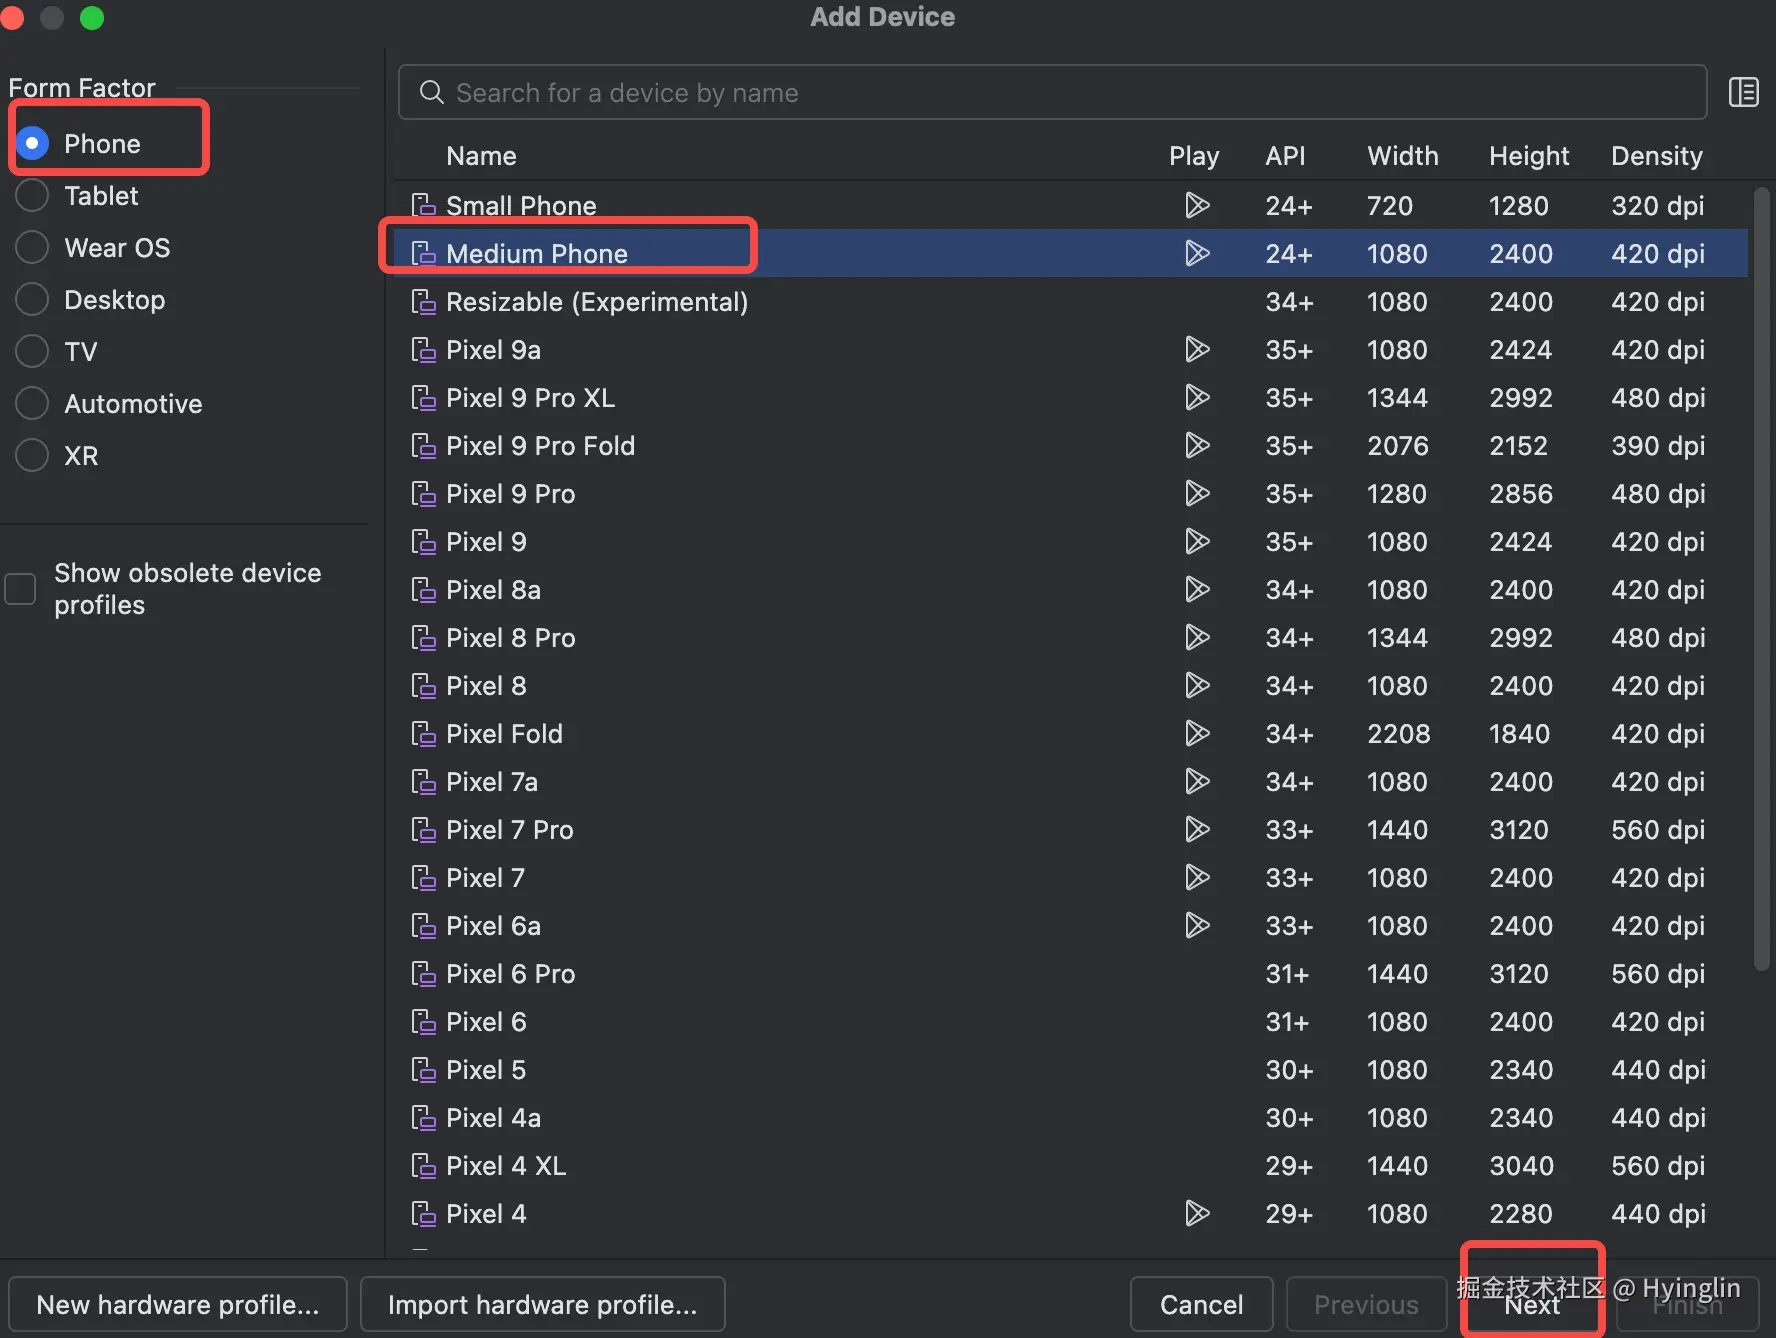Select the Tablet form factor radio button
Viewport: 1776px width, 1338px height.
pos(32,195)
